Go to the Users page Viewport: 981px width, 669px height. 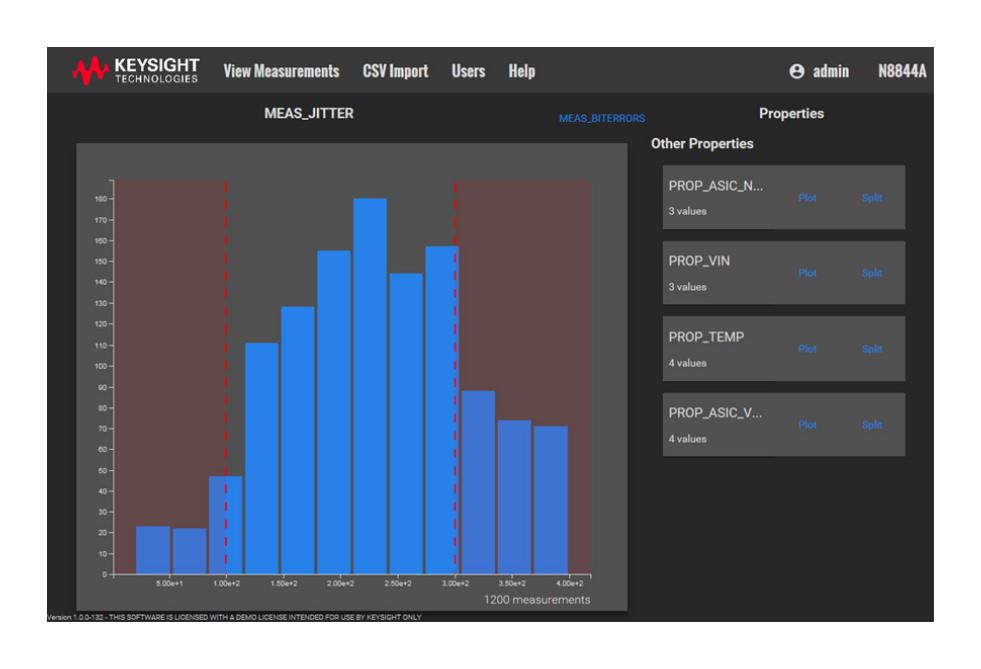469,71
